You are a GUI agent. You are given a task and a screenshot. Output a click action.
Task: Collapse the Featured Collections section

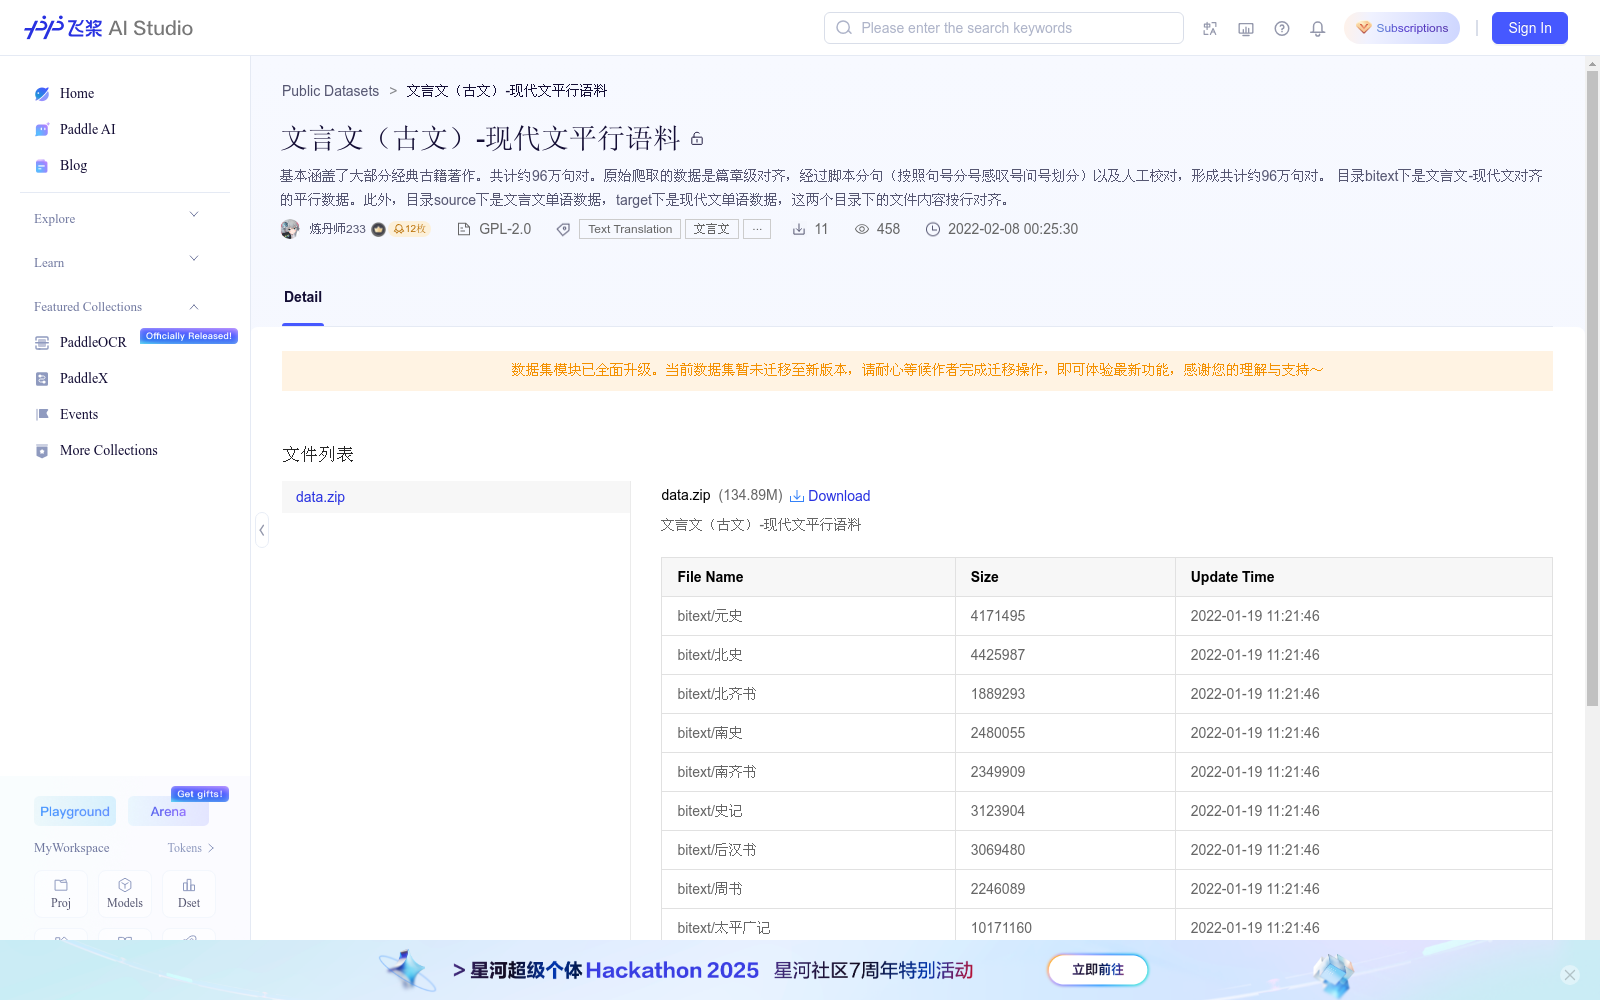click(x=117, y=306)
